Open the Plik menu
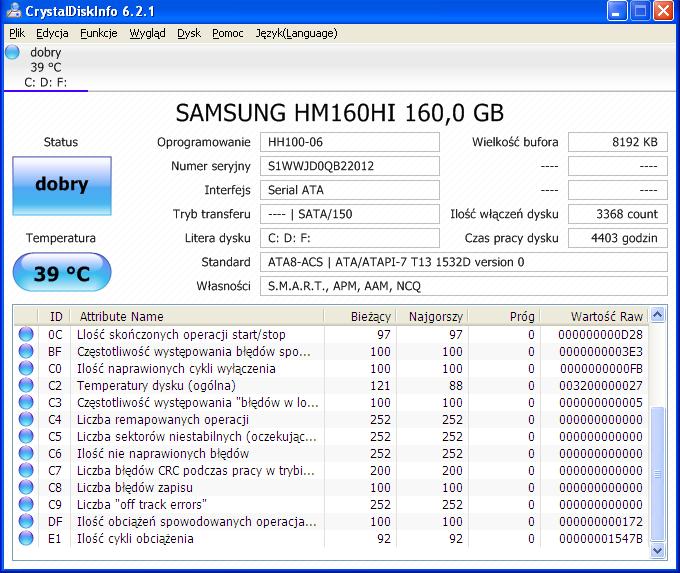The width and height of the screenshot is (680, 573). pos(17,33)
